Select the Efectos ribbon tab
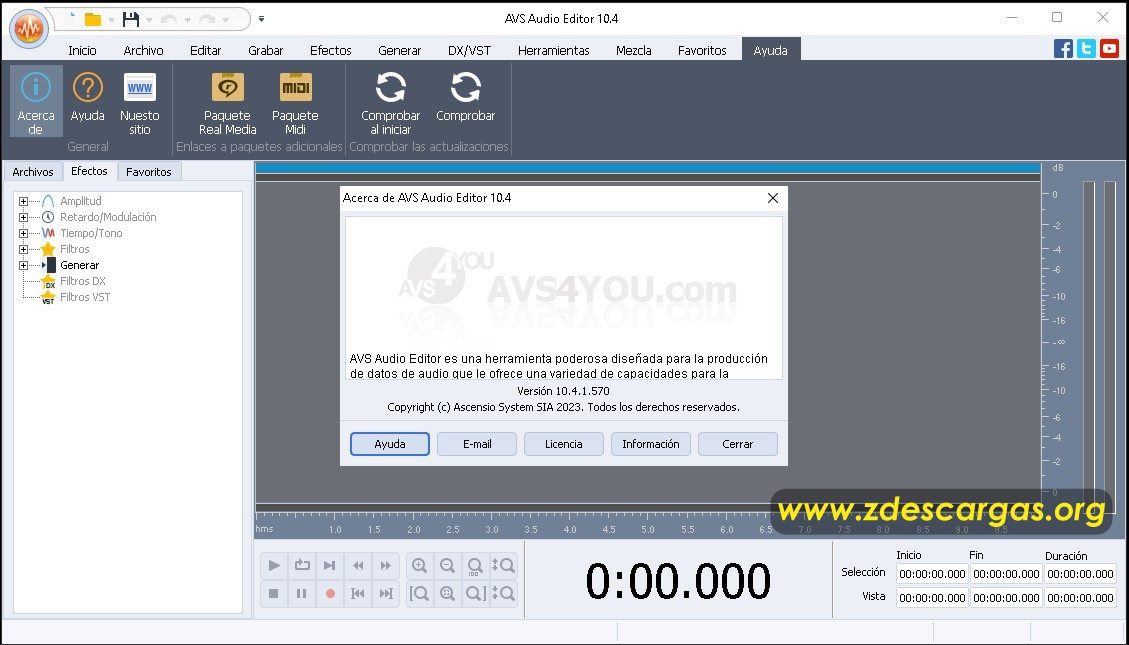Screen dimensions: 1129x645 (330, 50)
